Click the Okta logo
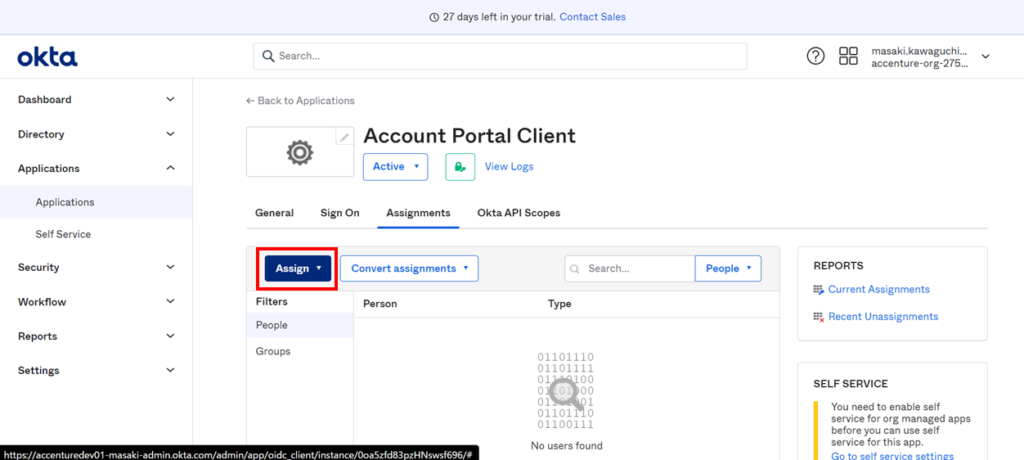This screenshot has width=1024, height=460. pyautogui.click(x=47, y=57)
